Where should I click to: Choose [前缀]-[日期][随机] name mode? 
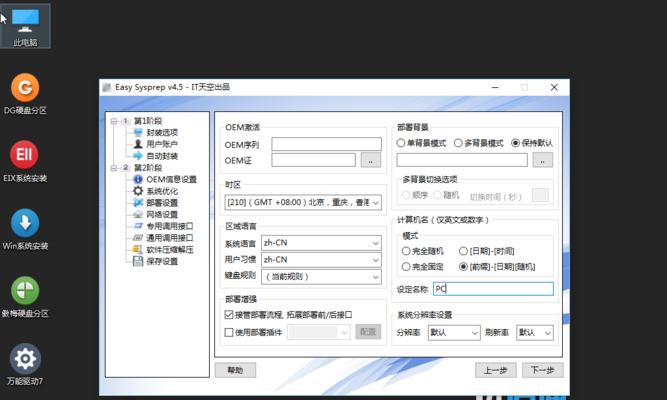click(x=463, y=267)
